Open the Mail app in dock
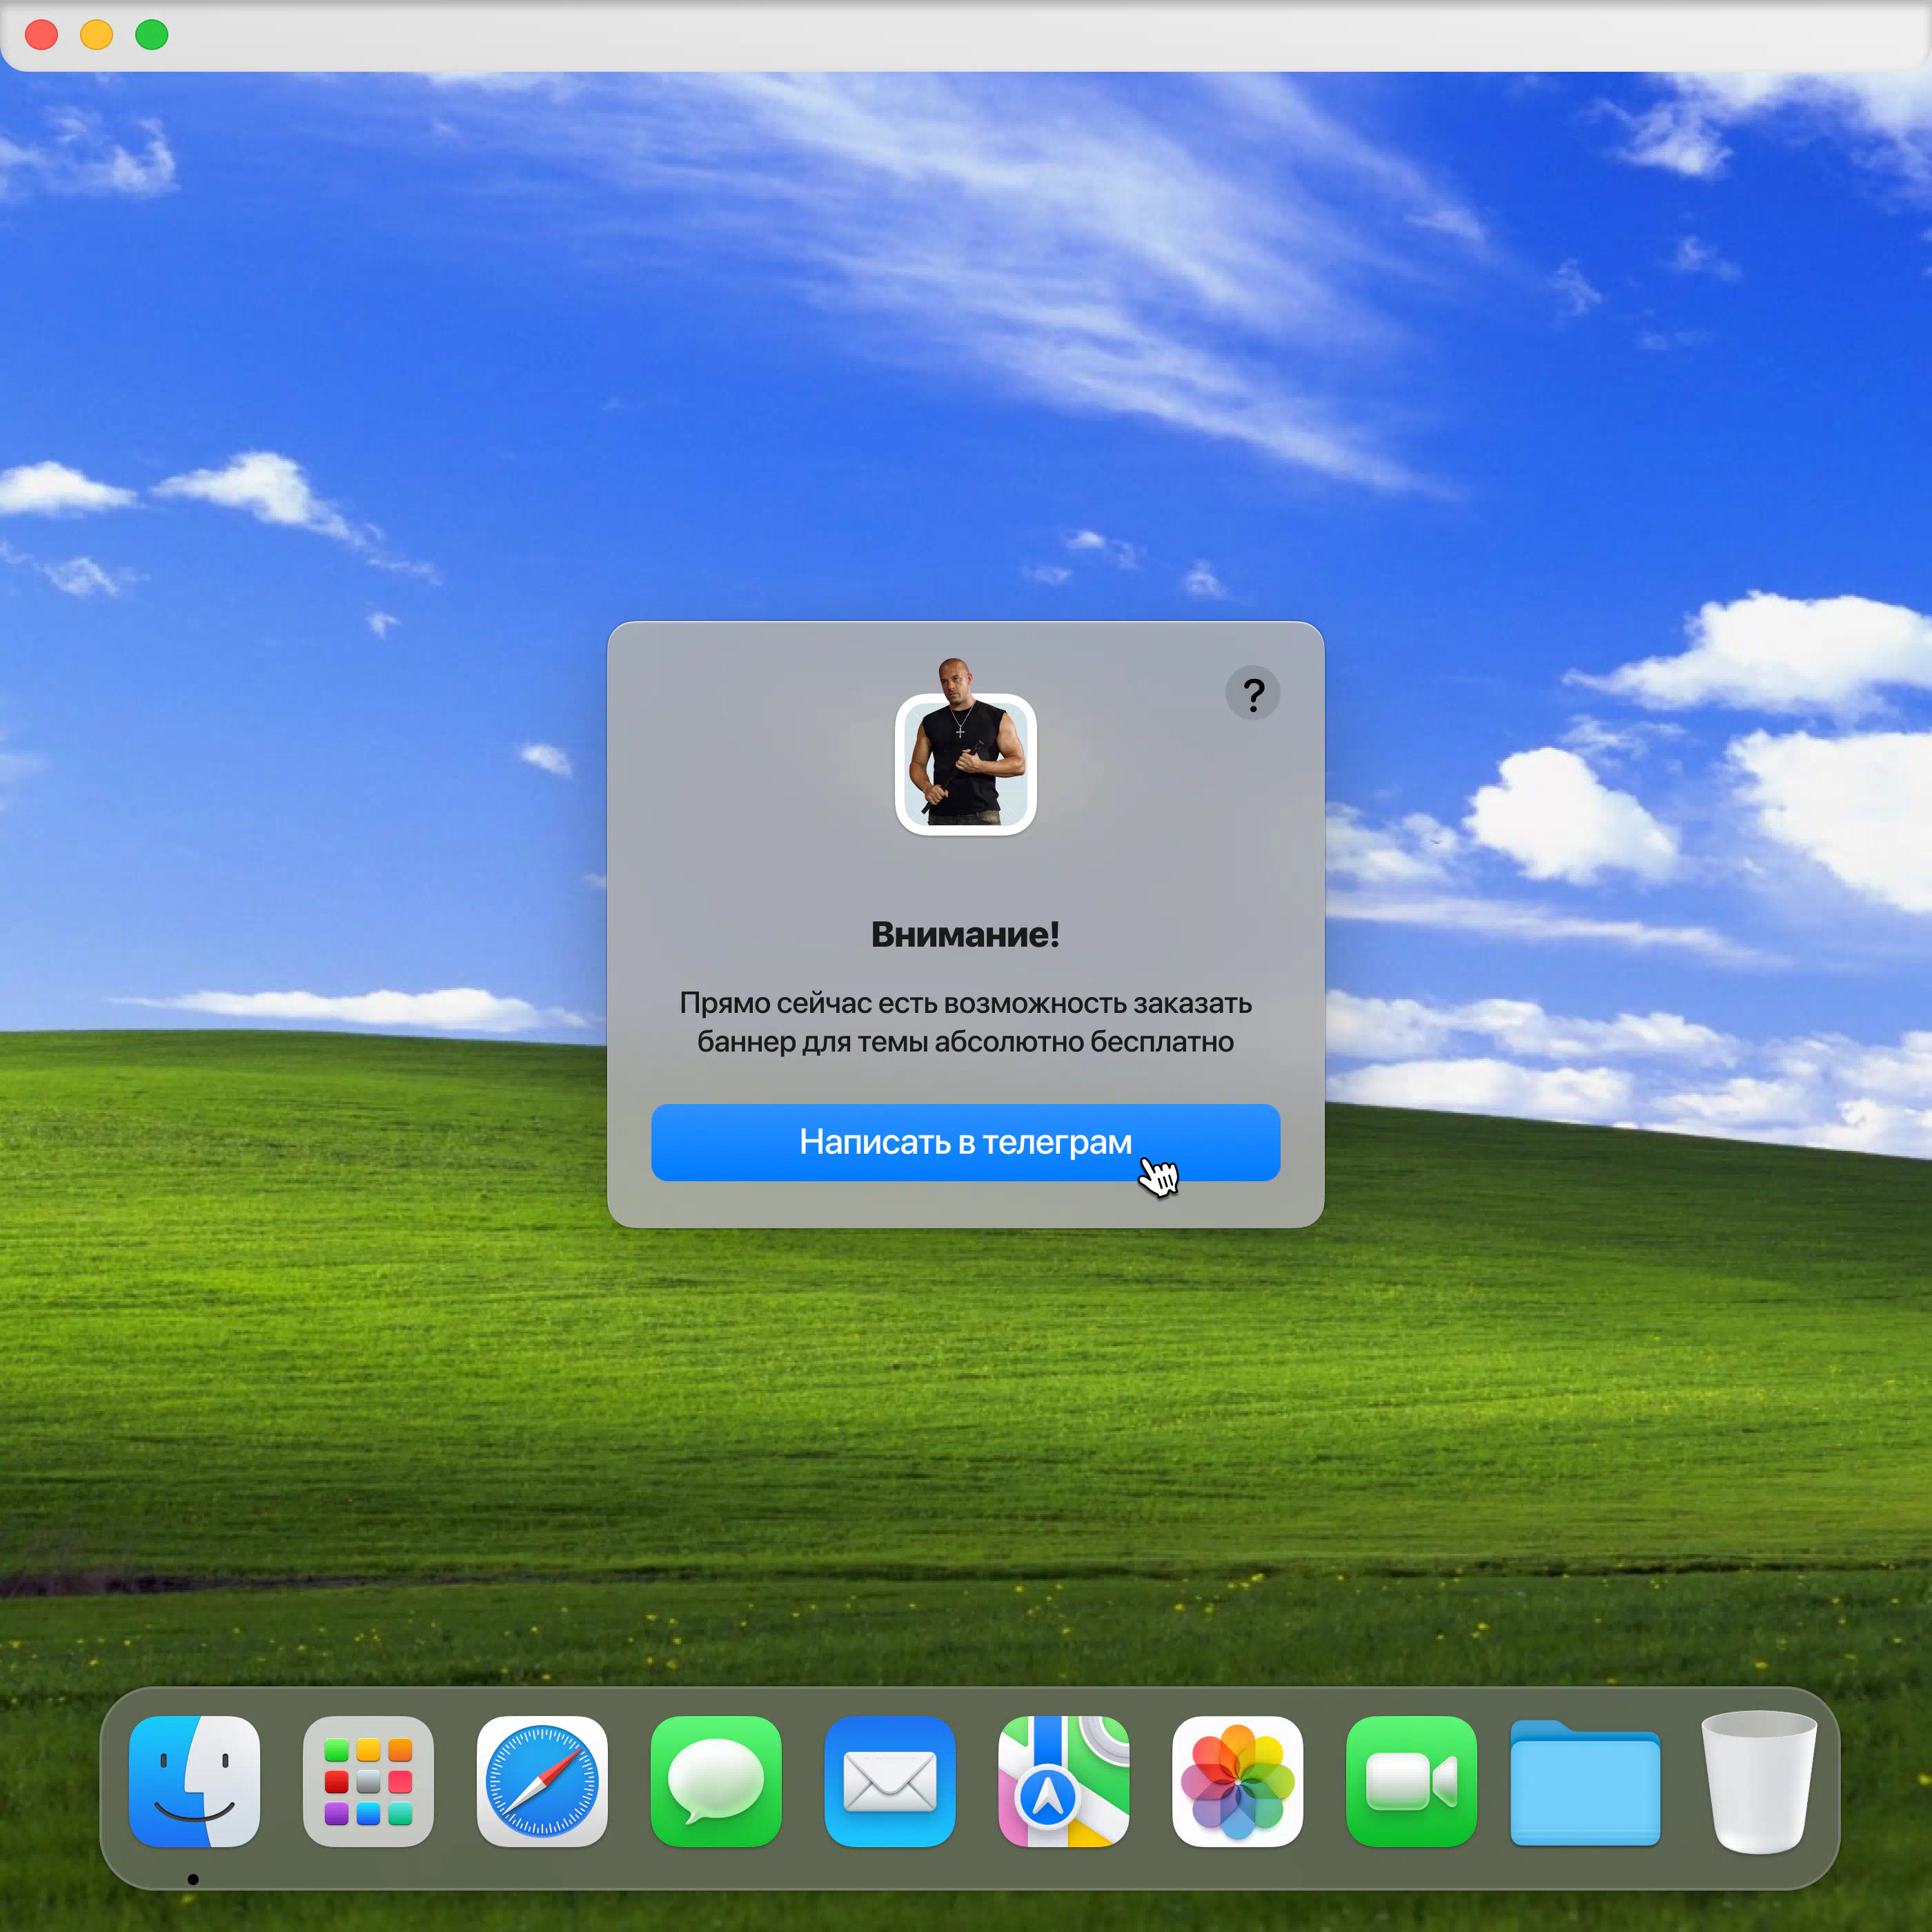The height and width of the screenshot is (1932, 1932). tap(890, 1781)
